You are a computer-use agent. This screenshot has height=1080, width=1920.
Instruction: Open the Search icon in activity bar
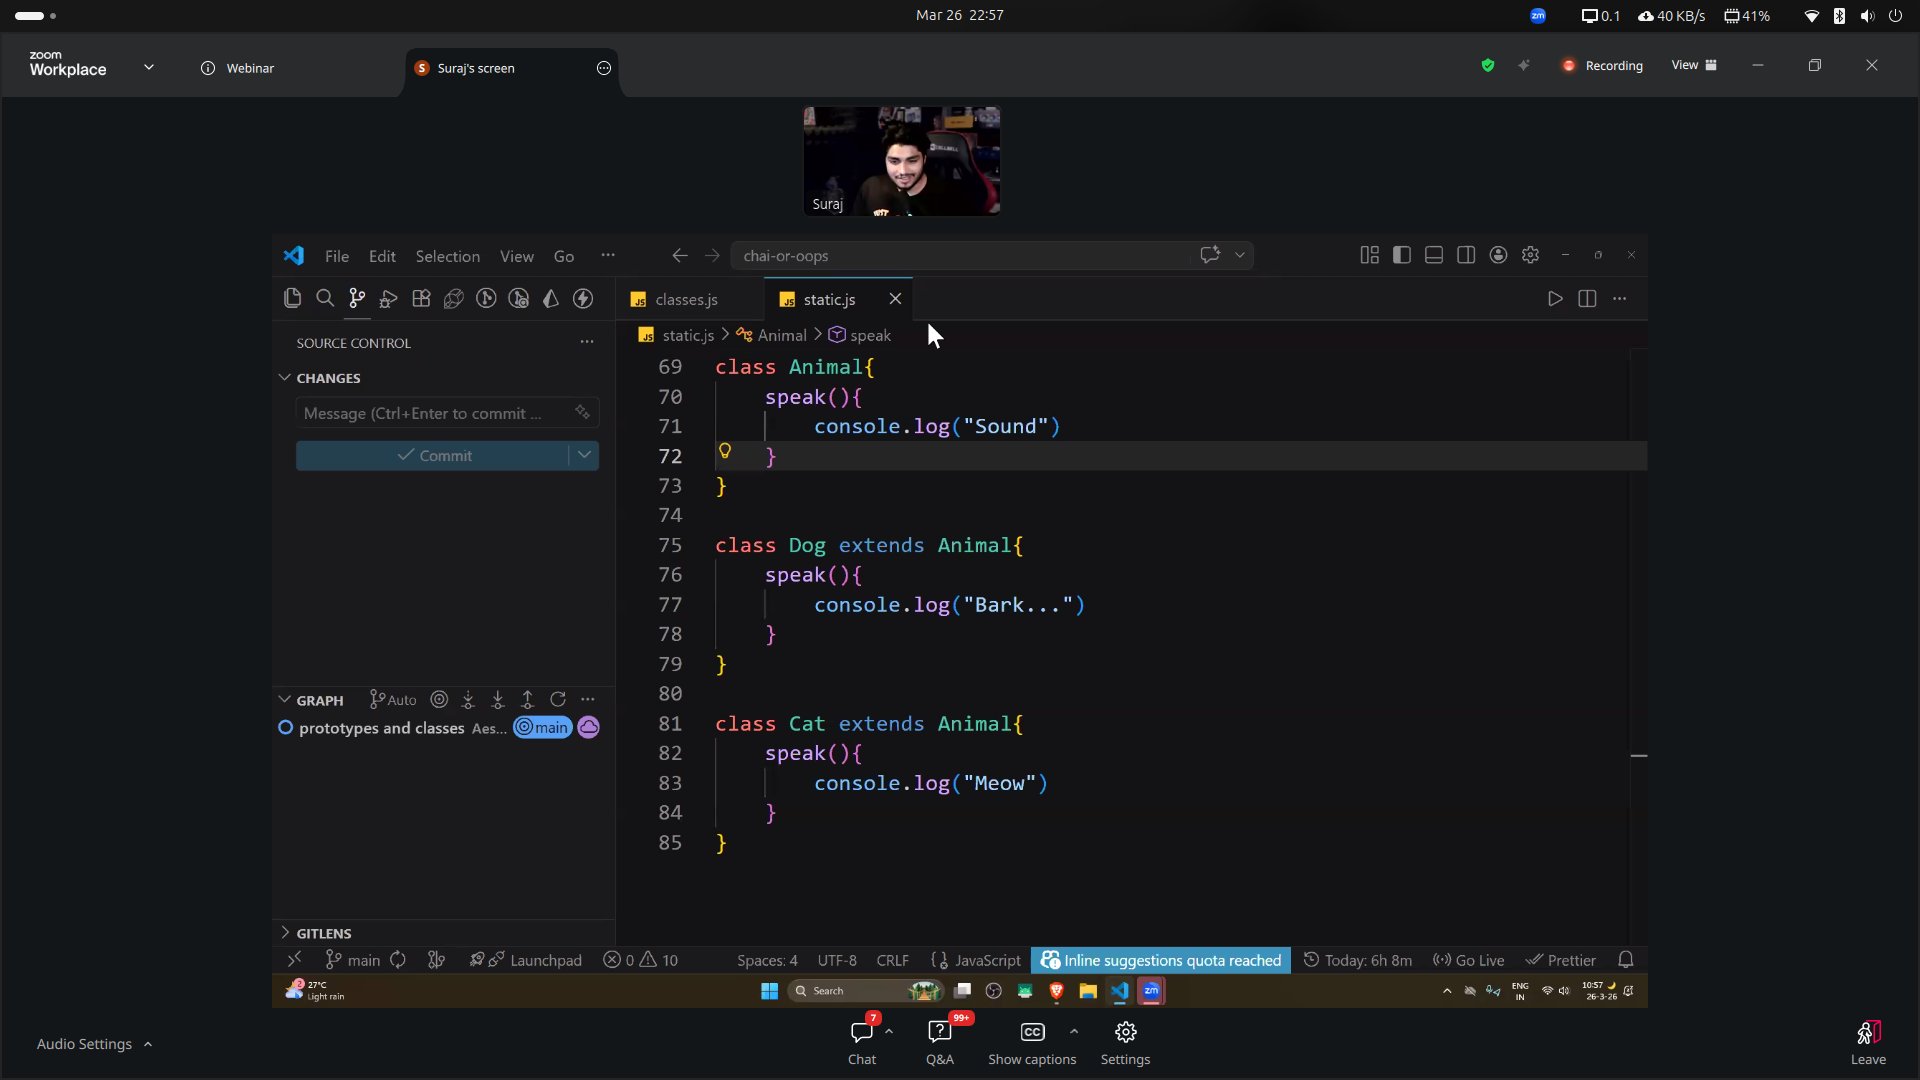(x=325, y=298)
